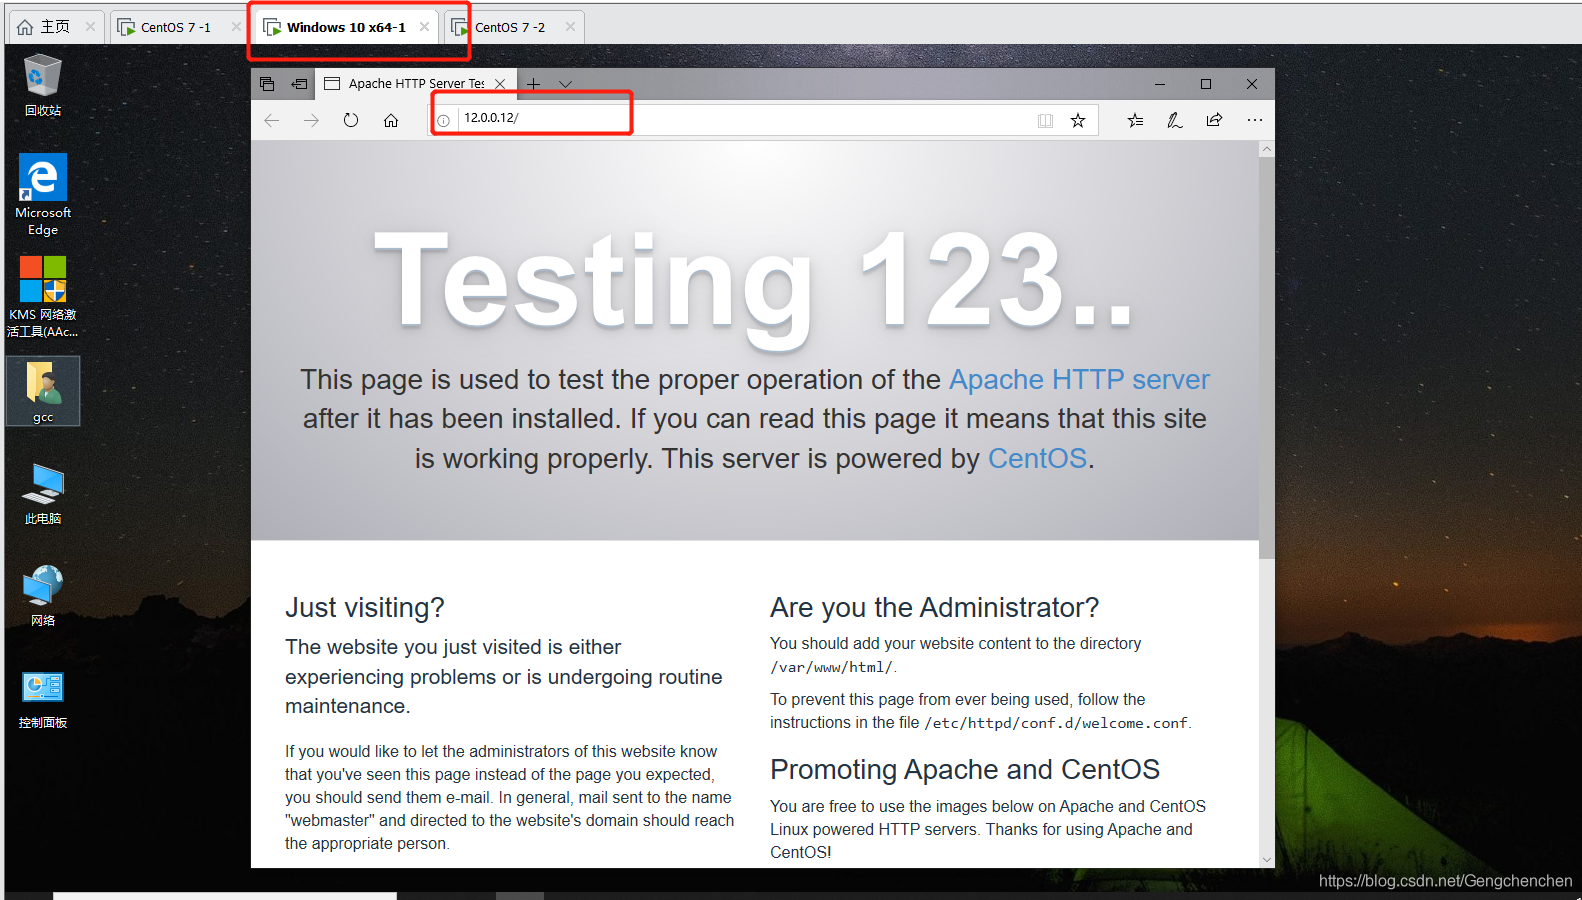Open the Edge favorites hub
The width and height of the screenshot is (1582, 900).
pos(1135,120)
